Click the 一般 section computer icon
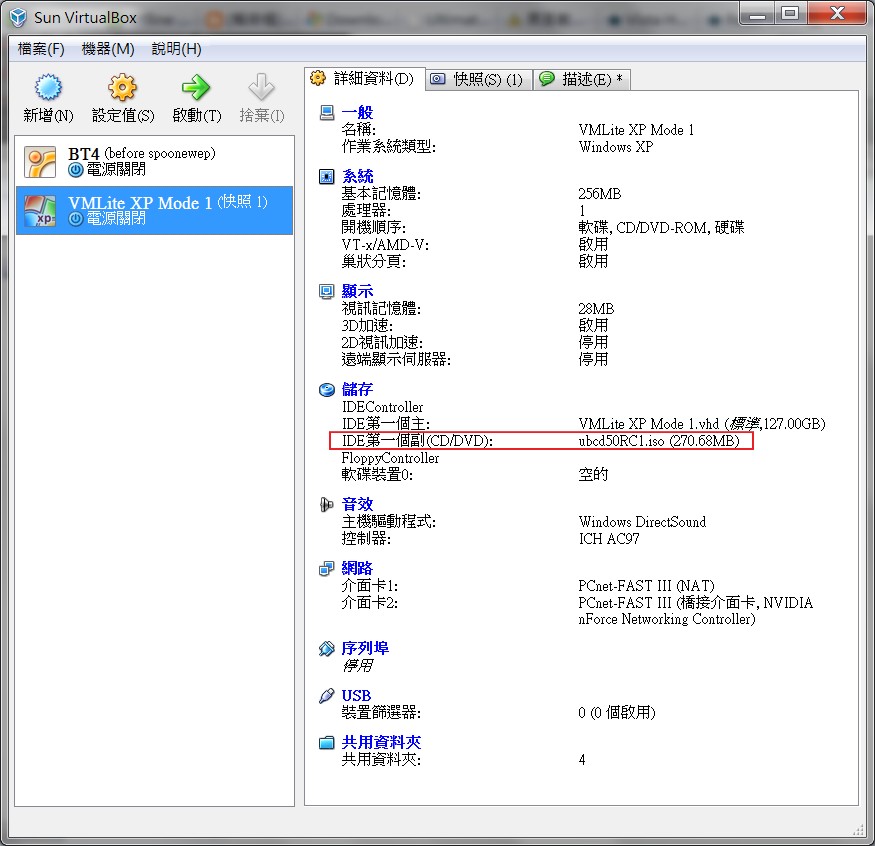Image resolution: width=875 pixels, height=846 pixels. tap(327, 113)
